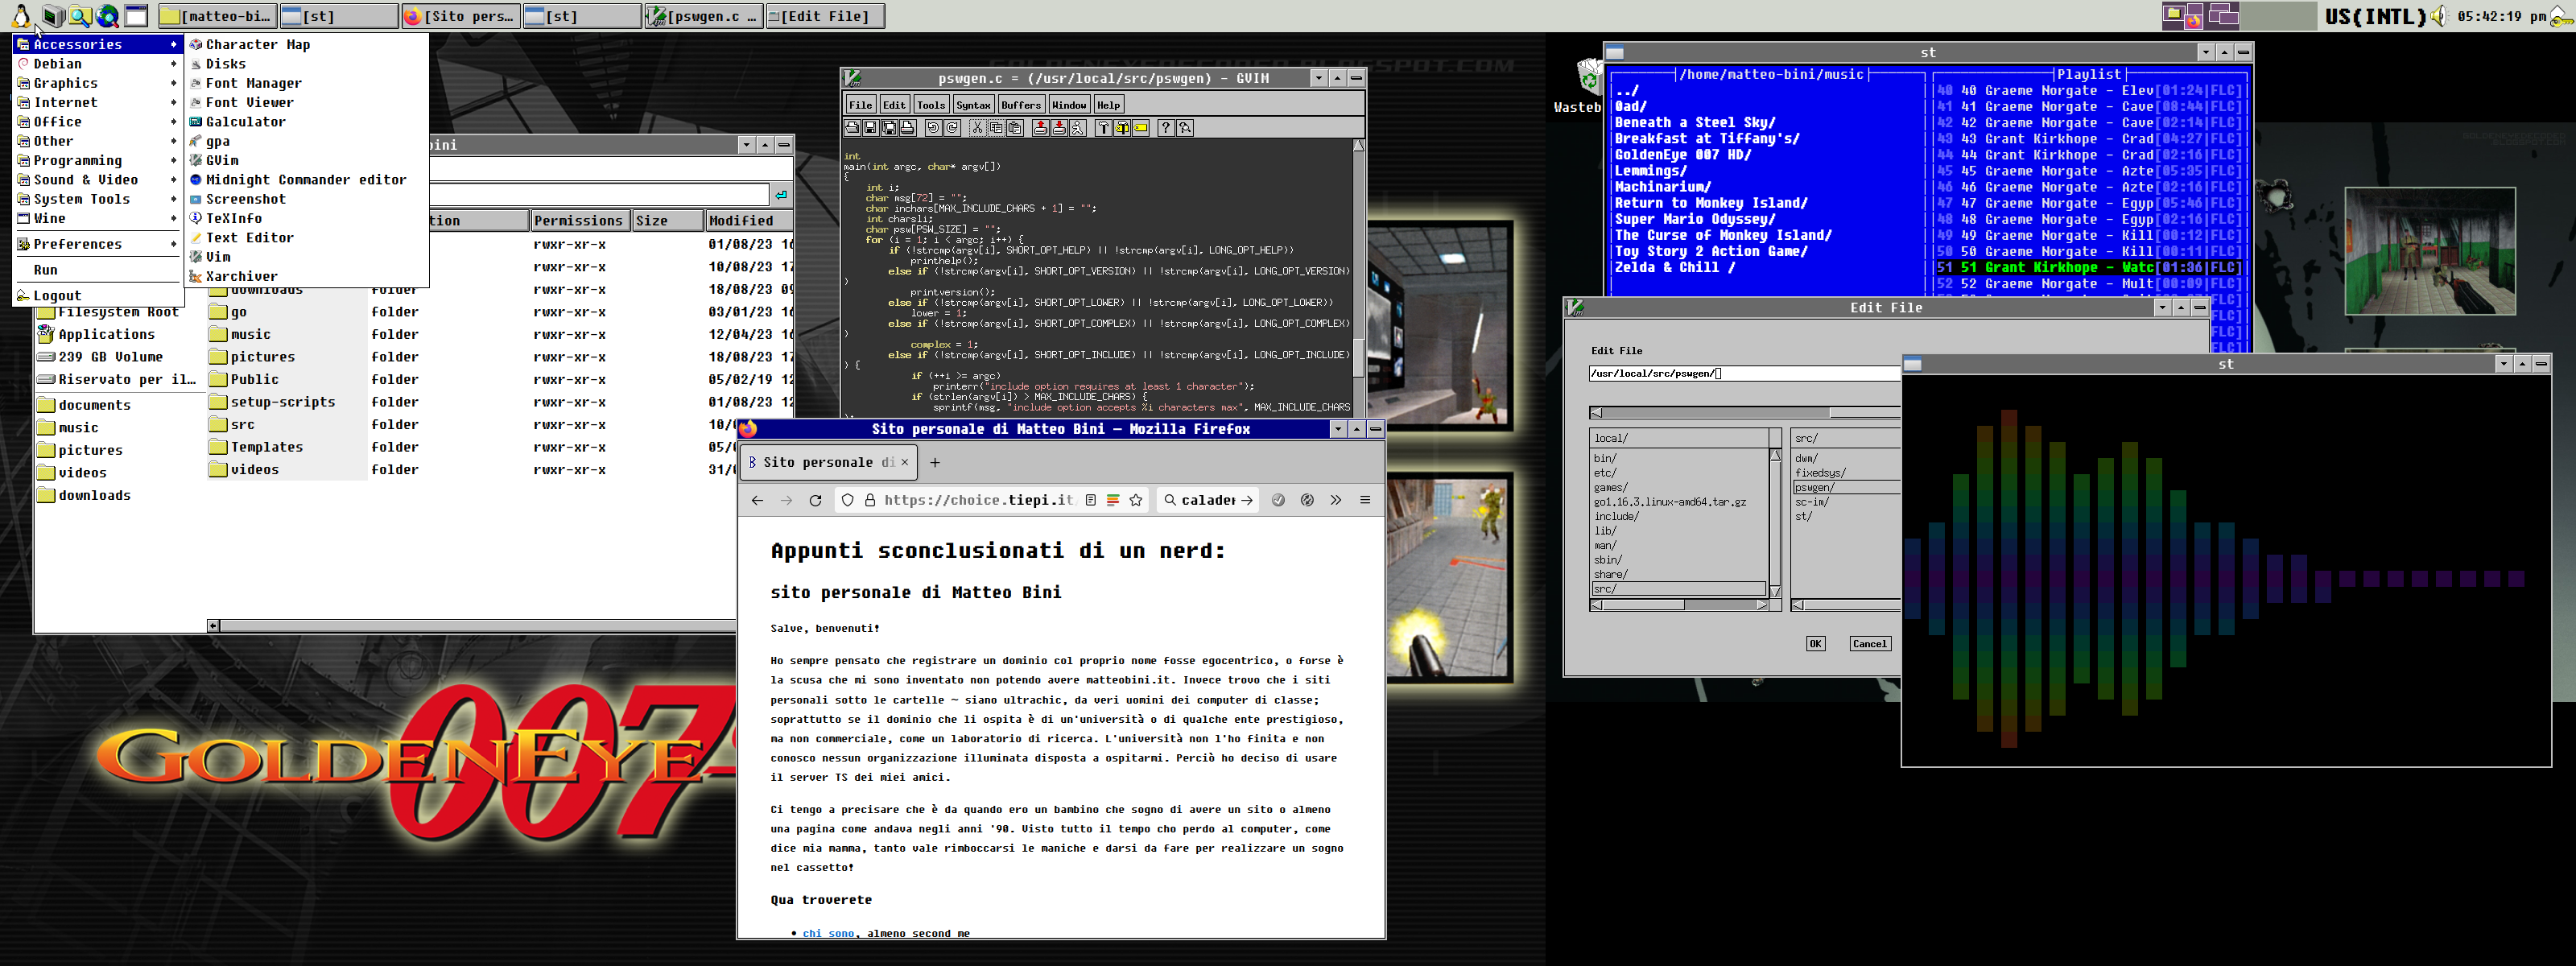Screen dimensions: 2576x966
Task: Follow the 'chi sono' link
Action: tap(828, 933)
